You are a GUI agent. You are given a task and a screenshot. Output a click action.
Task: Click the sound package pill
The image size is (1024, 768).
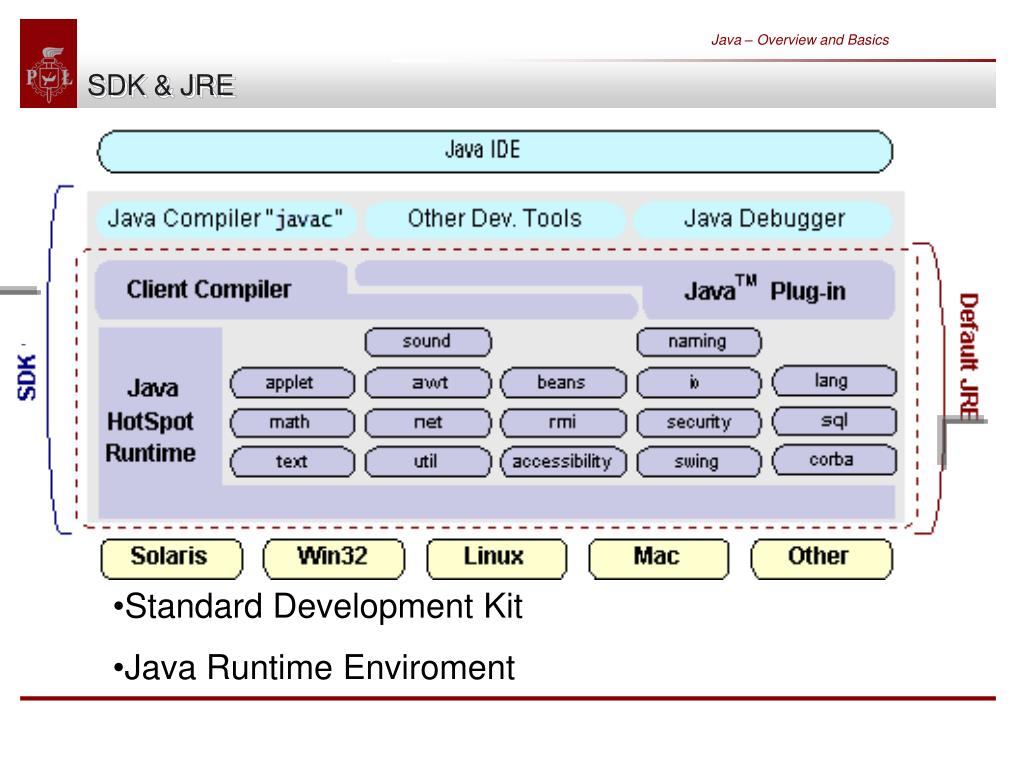[x=428, y=342]
